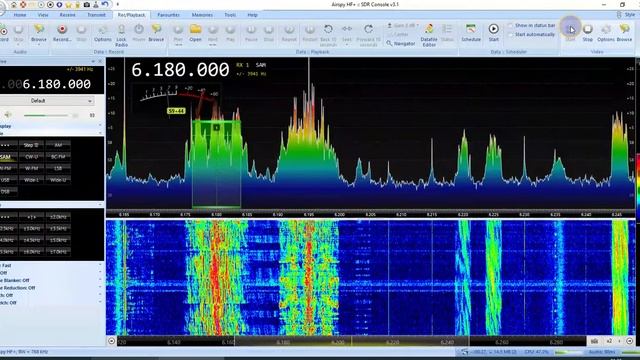Click the circular button left of bottom frequency bar
The image size is (640, 360).
(x=111, y=341)
